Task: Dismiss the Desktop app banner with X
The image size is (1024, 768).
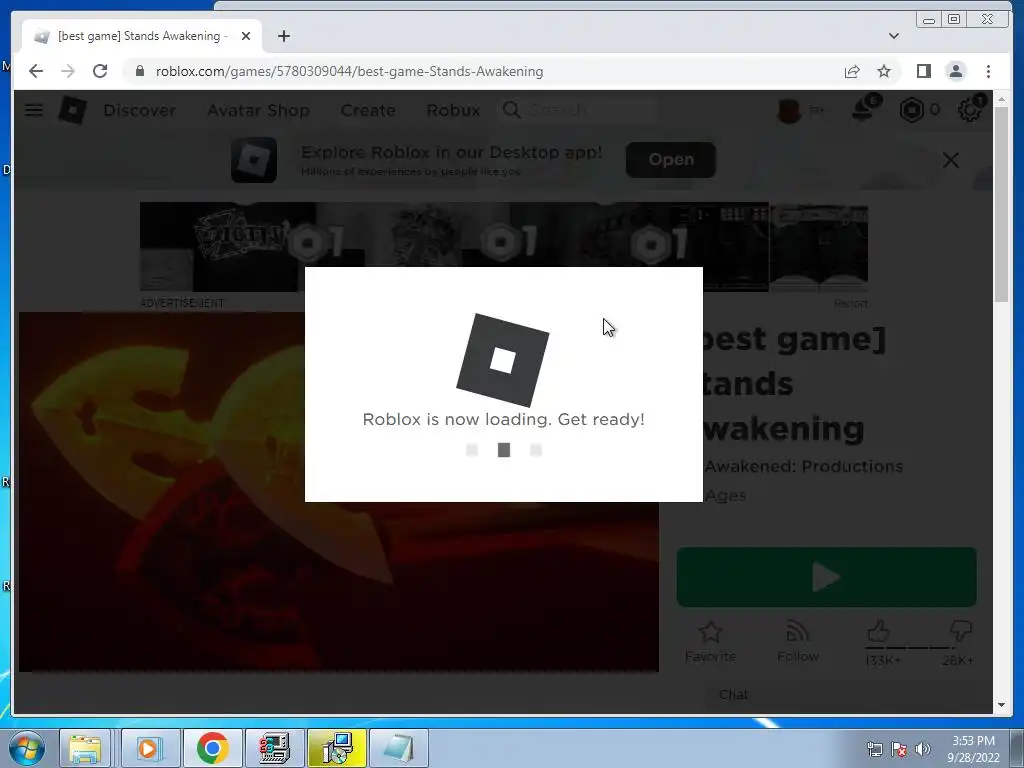Action: click(951, 160)
